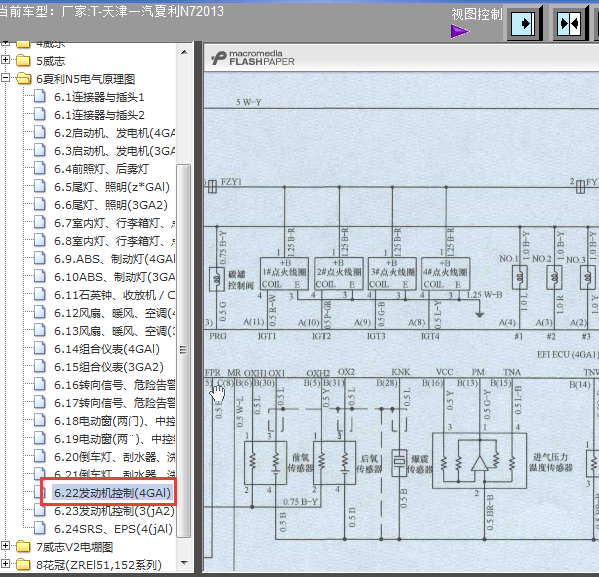
Task: Open 6.12风扇、暖风、空调 page
Action: (114, 313)
